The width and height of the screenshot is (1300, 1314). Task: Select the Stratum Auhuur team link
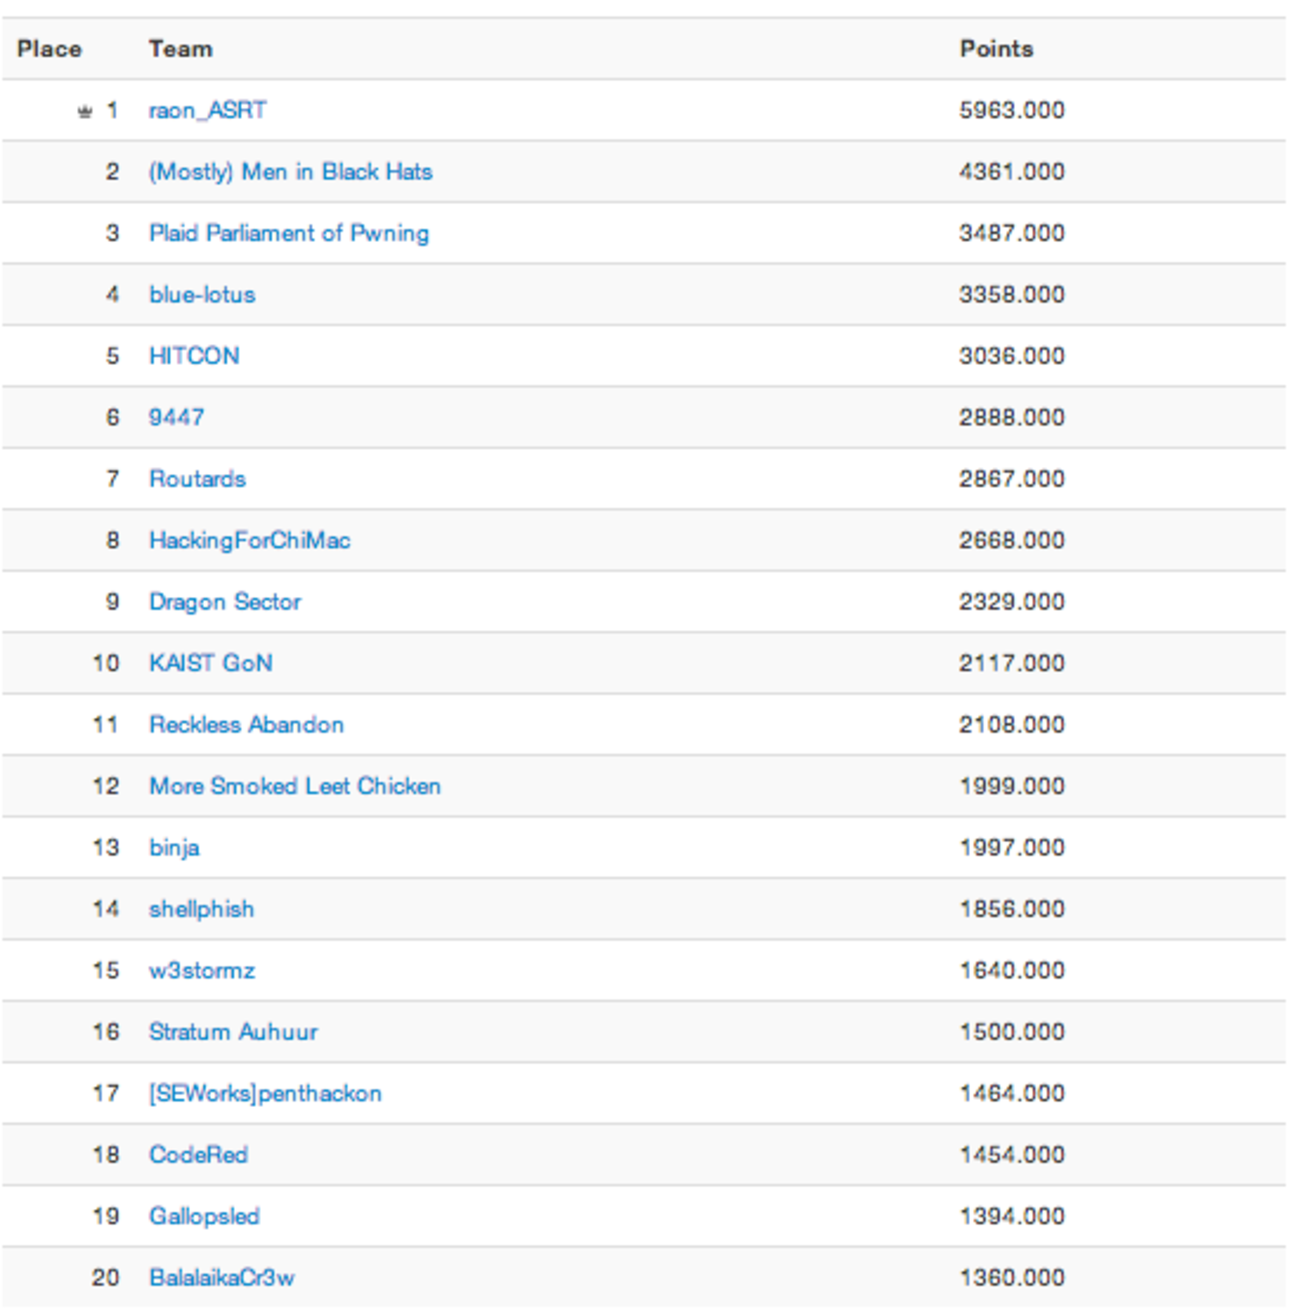click(233, 1032)
